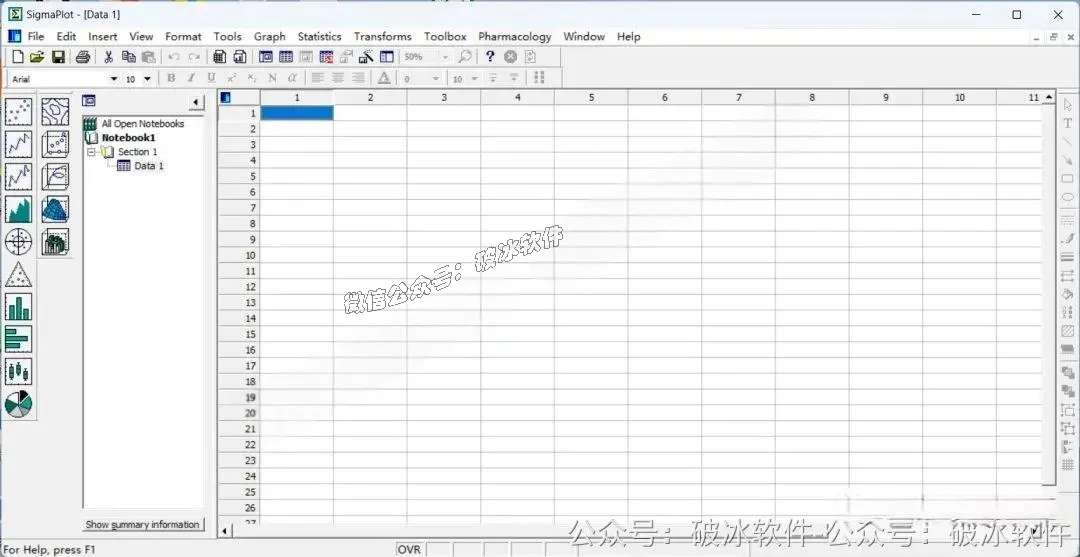Screen dimensions: 1080x557
Task: Toggle Underline formatting button
Action: [211, 78]
